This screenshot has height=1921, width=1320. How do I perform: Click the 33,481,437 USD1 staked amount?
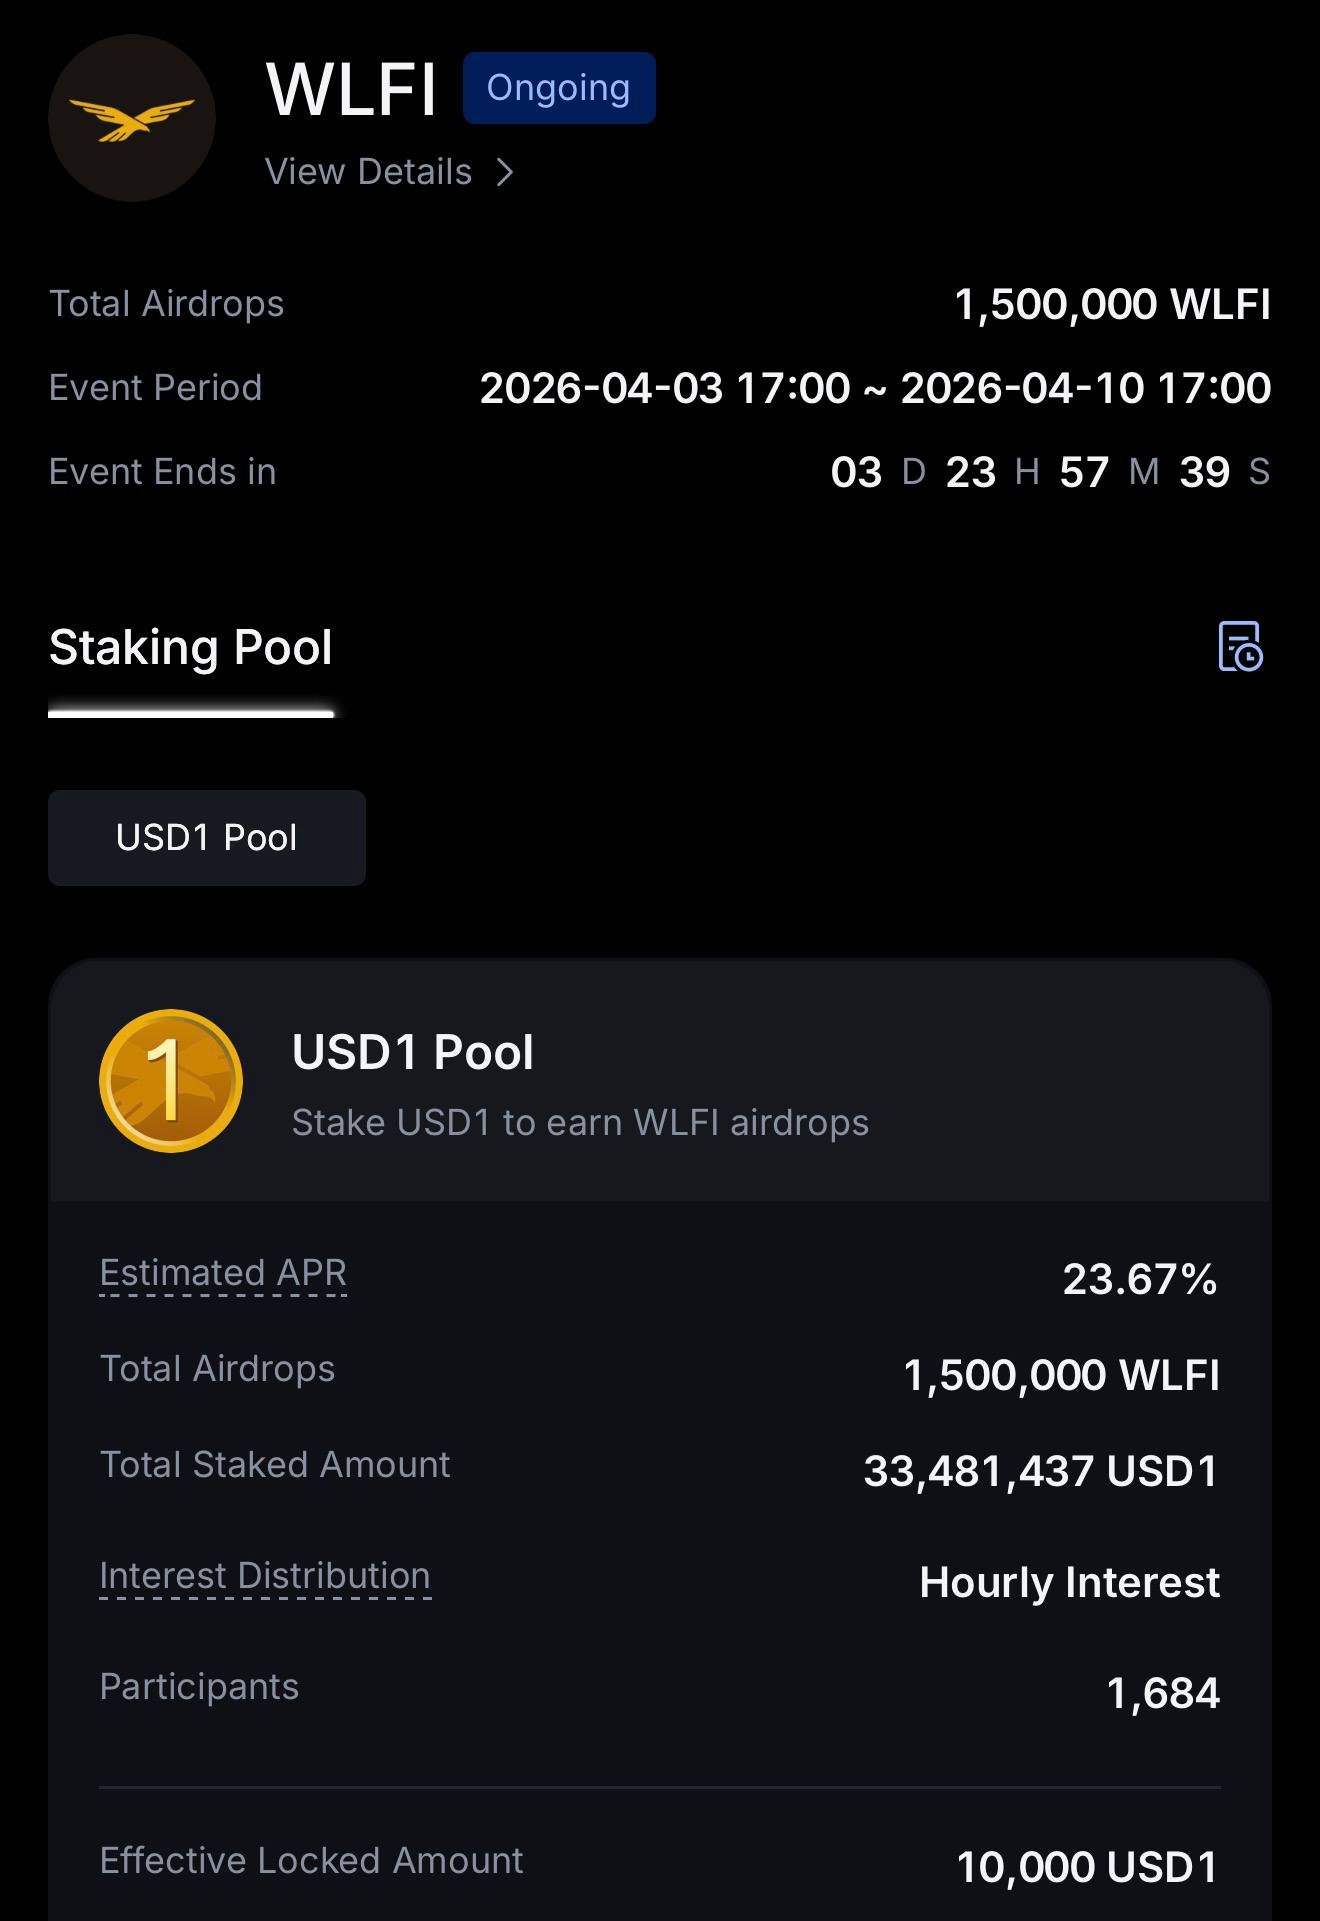pos(1041,1471)
